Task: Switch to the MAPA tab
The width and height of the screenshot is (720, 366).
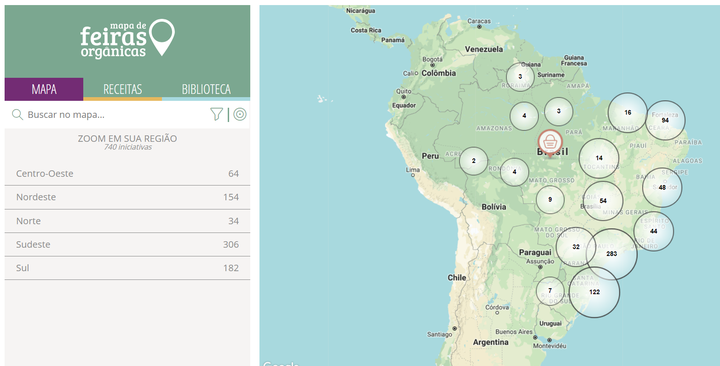Action: coord(44,89)
